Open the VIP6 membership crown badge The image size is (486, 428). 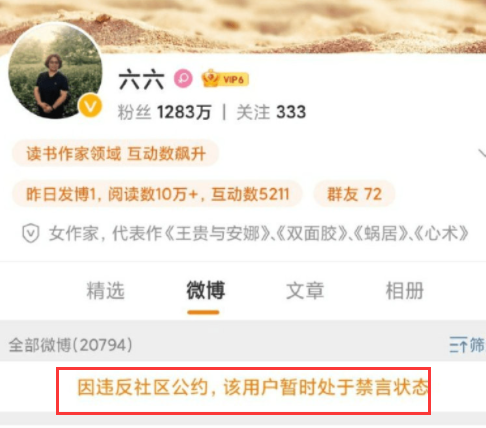pos(225,78)
